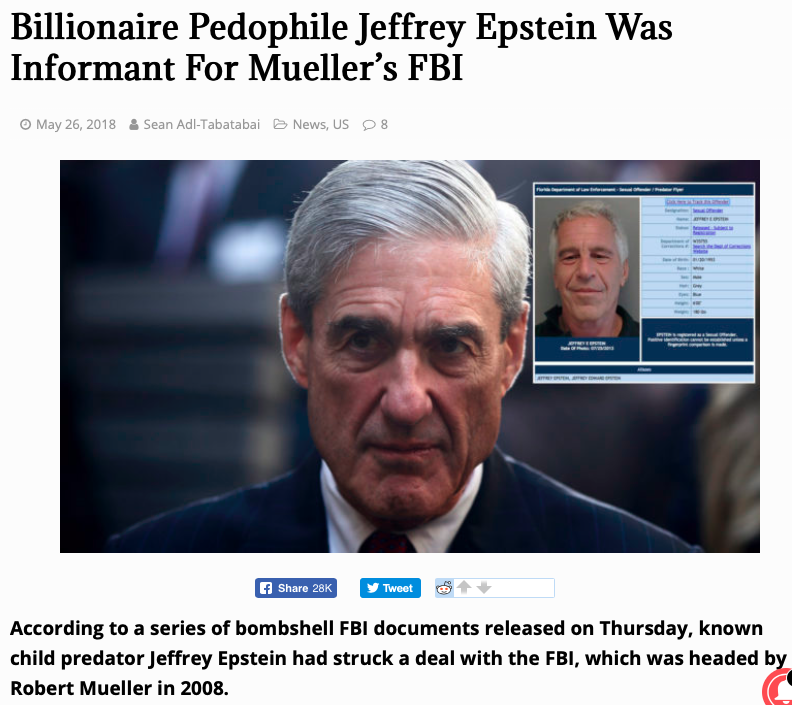
Task: Share article on Facebook (28K)
Action: click(x=296, y=588)
